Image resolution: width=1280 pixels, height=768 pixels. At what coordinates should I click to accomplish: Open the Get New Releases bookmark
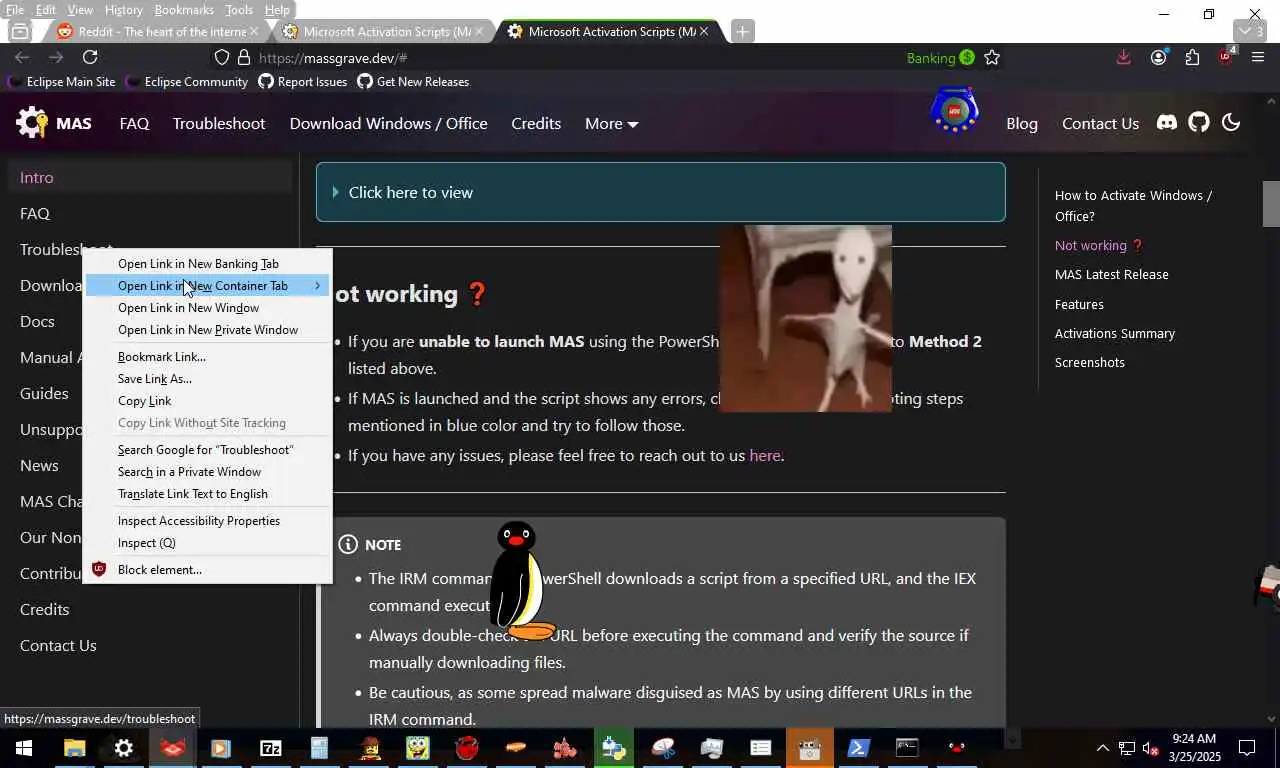[413, 82]
